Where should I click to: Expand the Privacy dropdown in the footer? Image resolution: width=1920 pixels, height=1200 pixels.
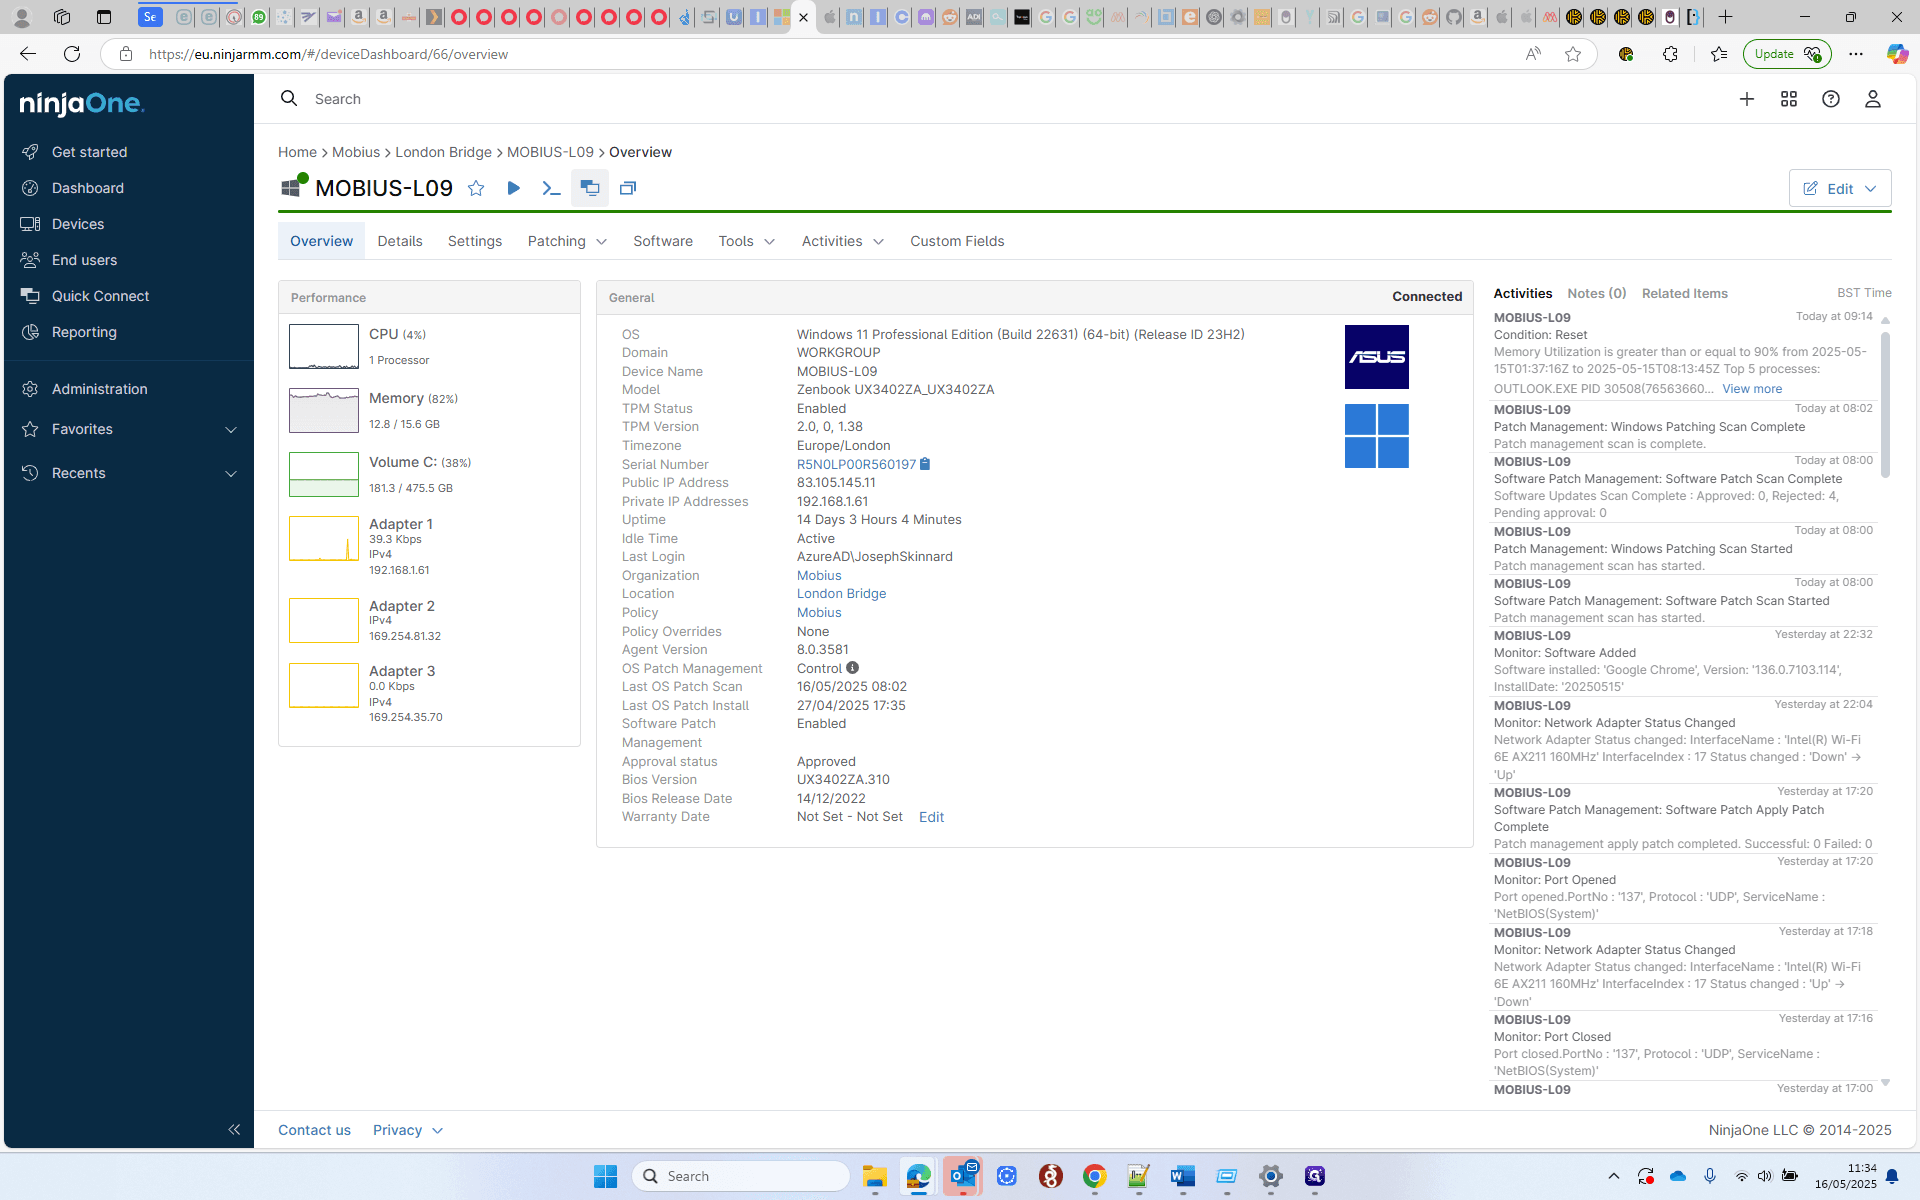point(408,1130)
